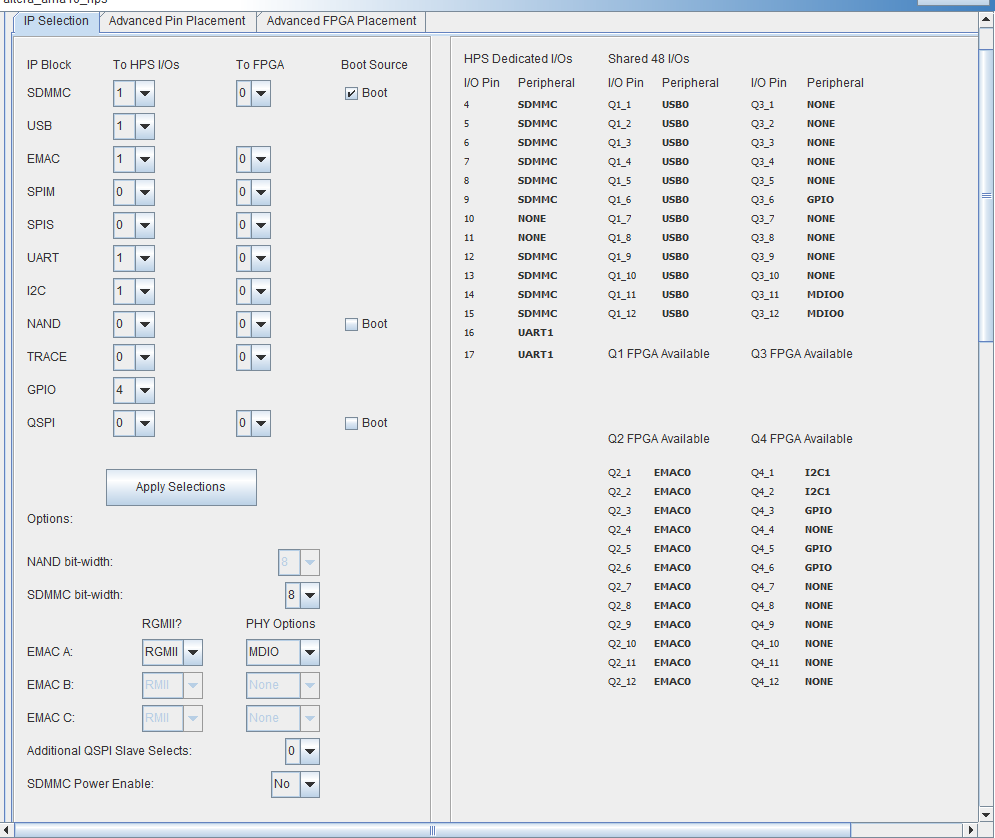
Task: Expand the EMAC A RGMII dropdown
Action: click(192, 653)
